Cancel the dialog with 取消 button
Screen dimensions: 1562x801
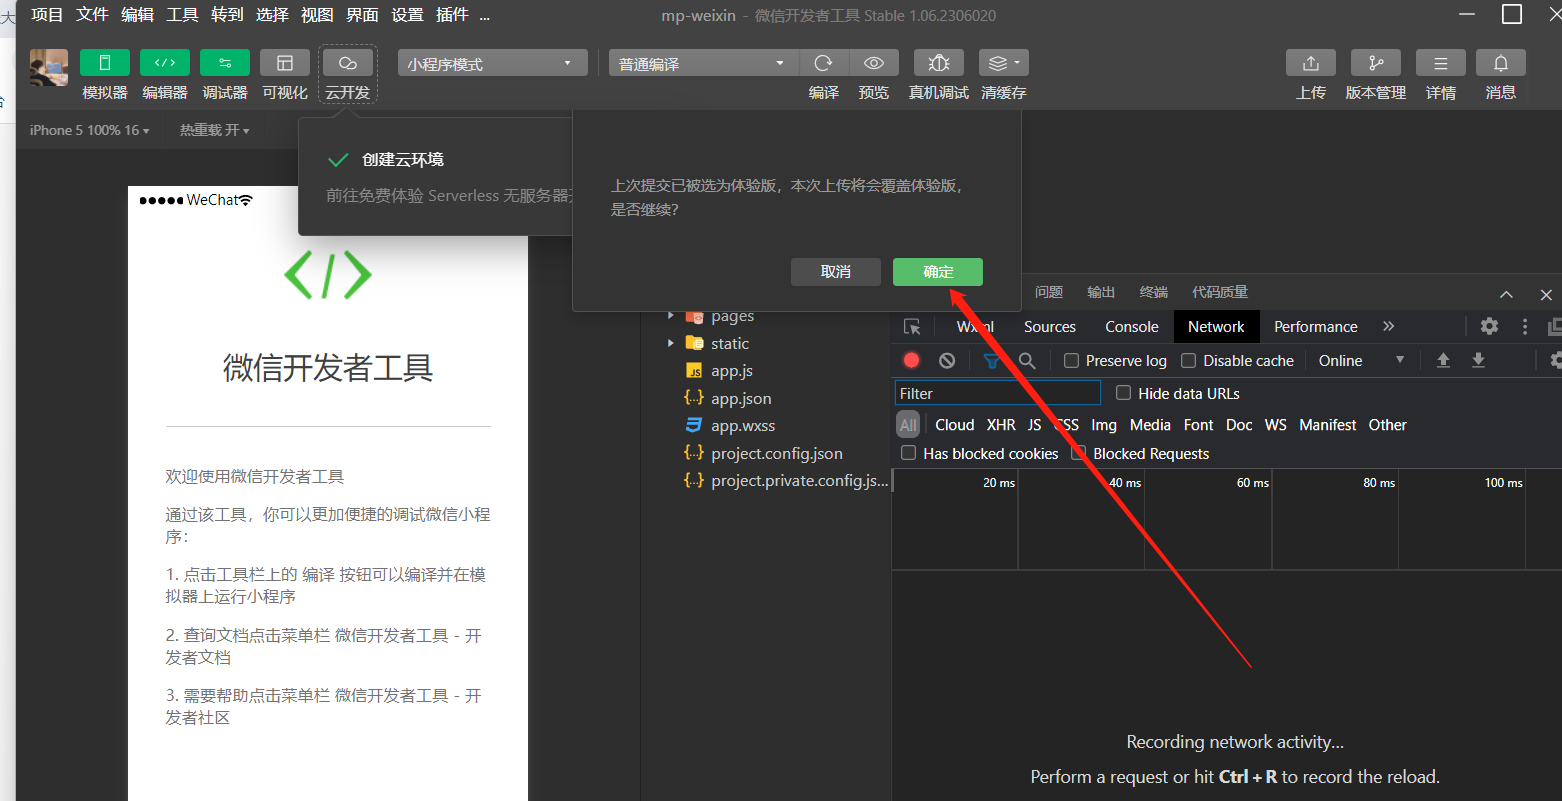click(836, 272)
